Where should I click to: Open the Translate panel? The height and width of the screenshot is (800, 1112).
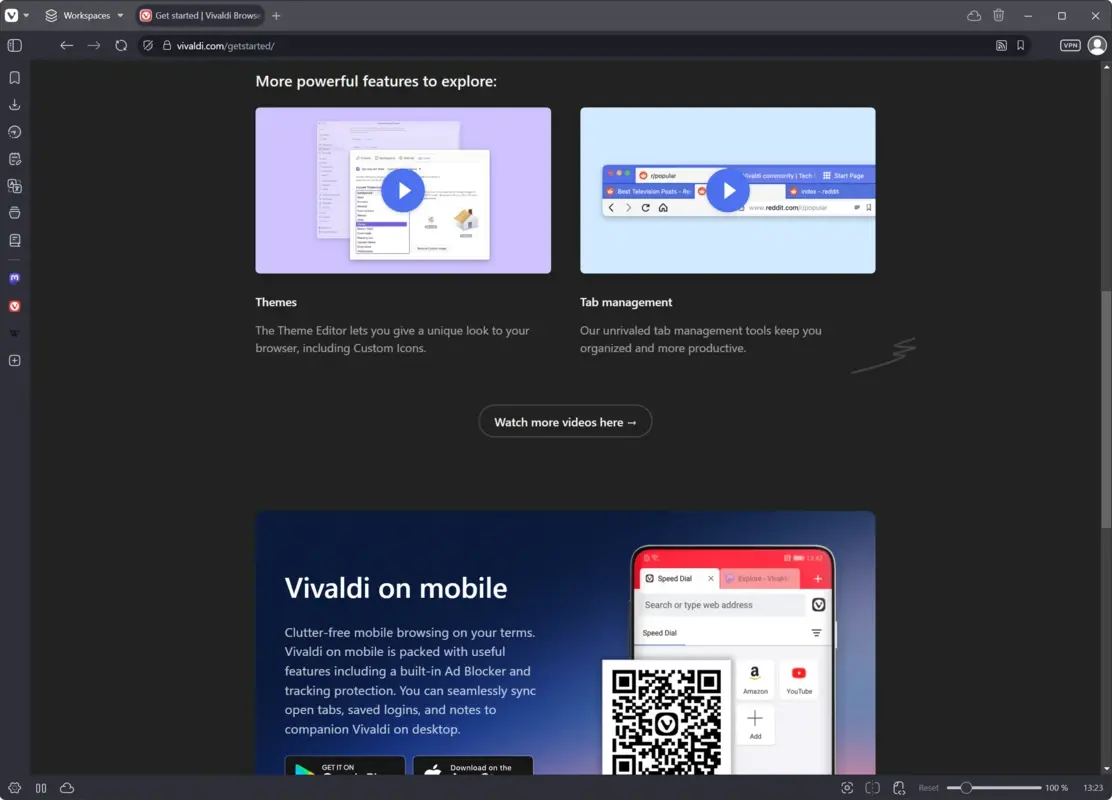click(14, 185)
